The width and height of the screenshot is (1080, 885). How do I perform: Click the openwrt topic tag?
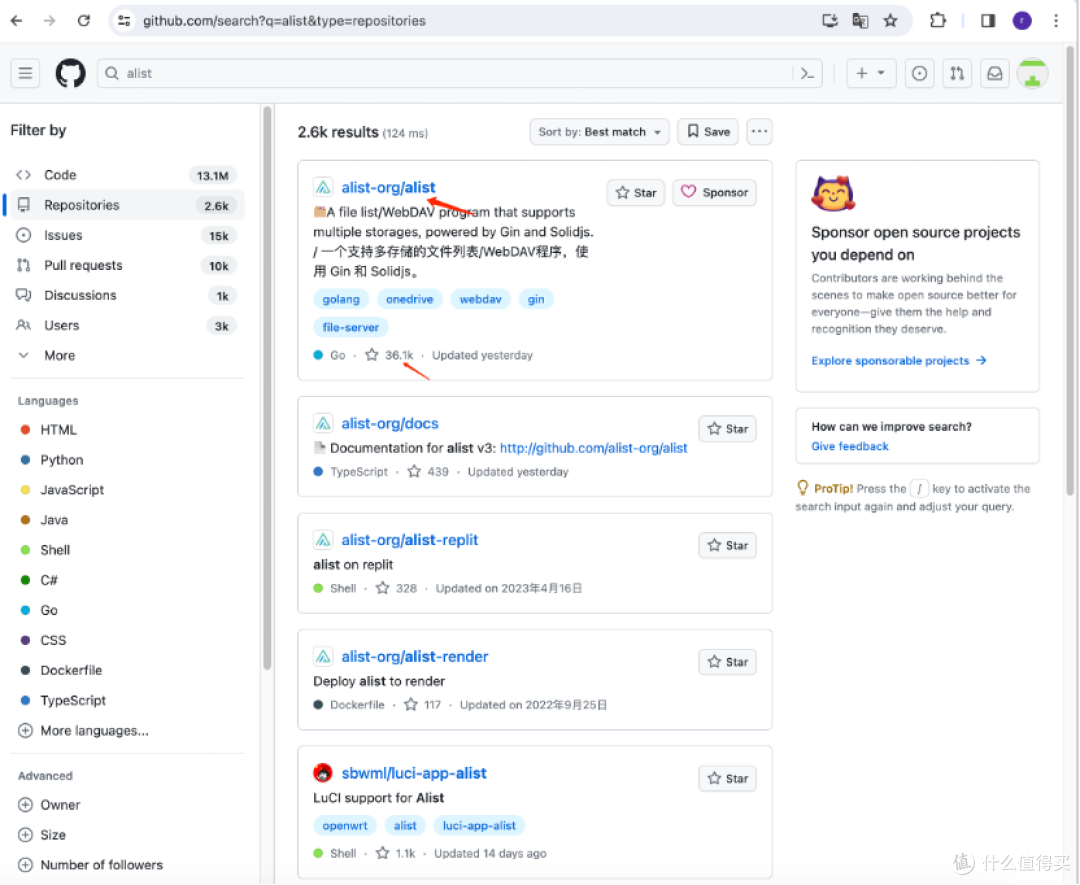(344, 825)
